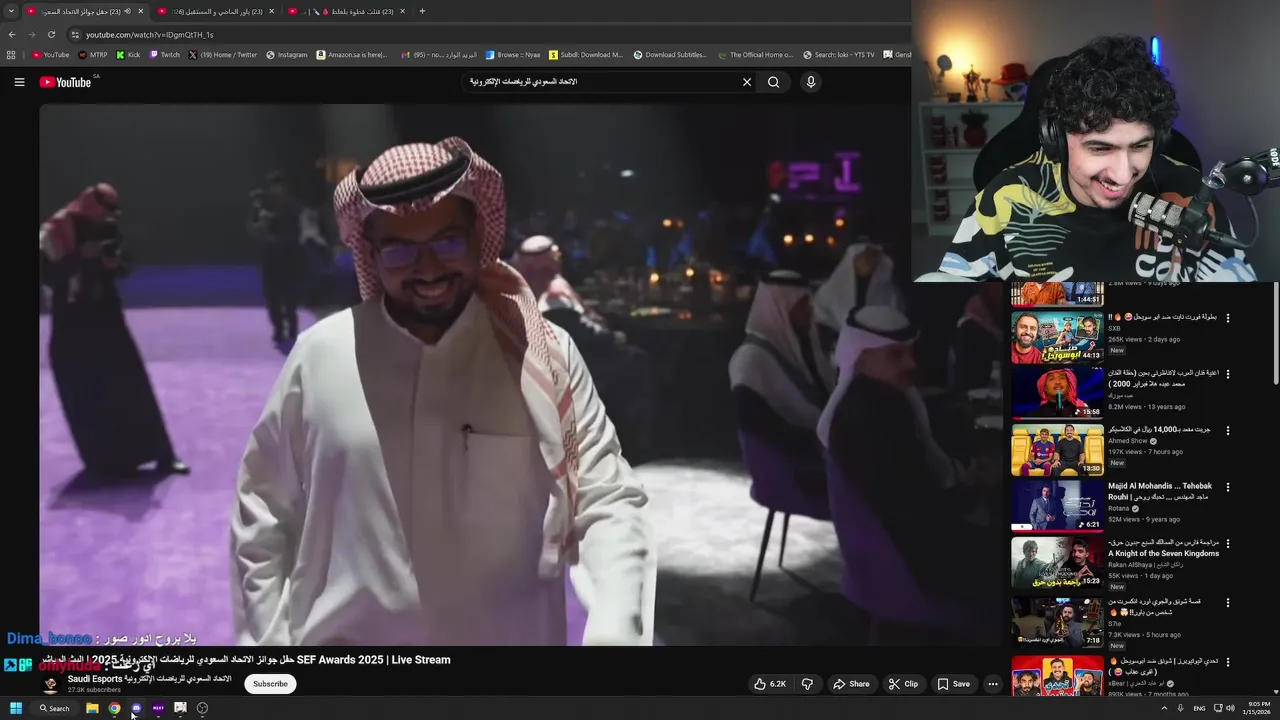
Task: Open options menu for SXB video
Action: 1228,318
